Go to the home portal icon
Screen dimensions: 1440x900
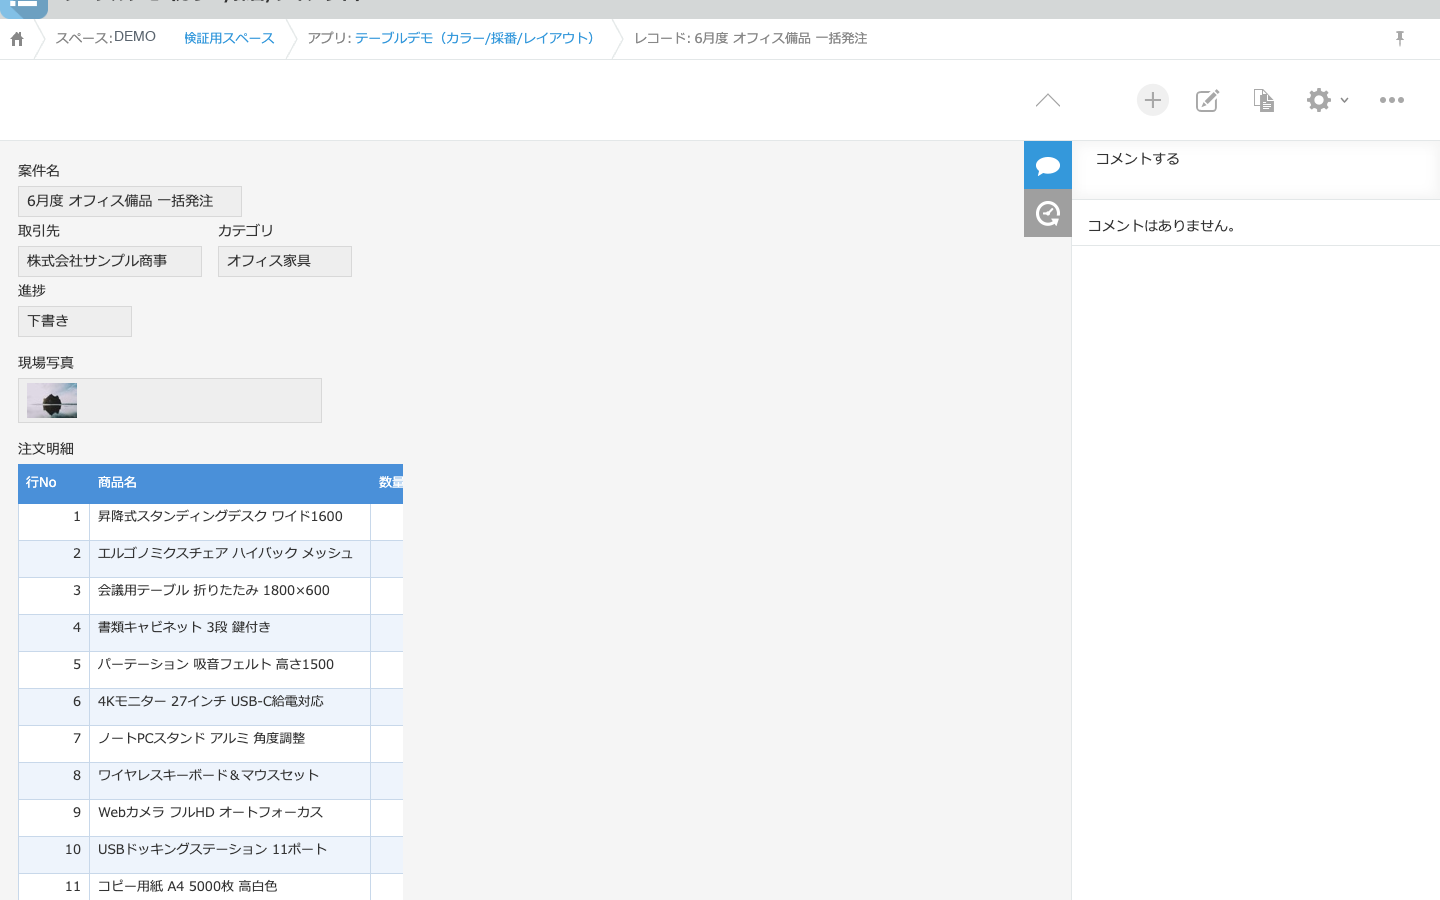[17, 39]
